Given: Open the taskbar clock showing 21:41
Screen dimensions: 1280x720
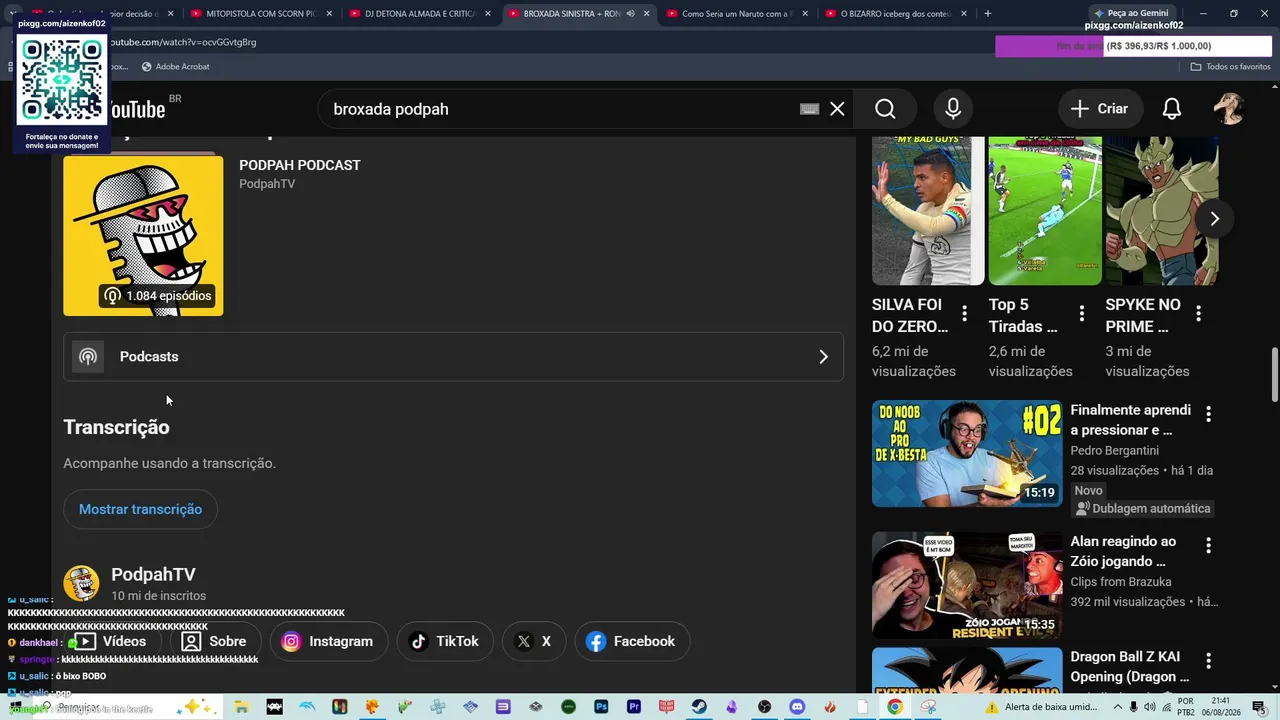Looking at the screenshot, I should [1221, 707].
